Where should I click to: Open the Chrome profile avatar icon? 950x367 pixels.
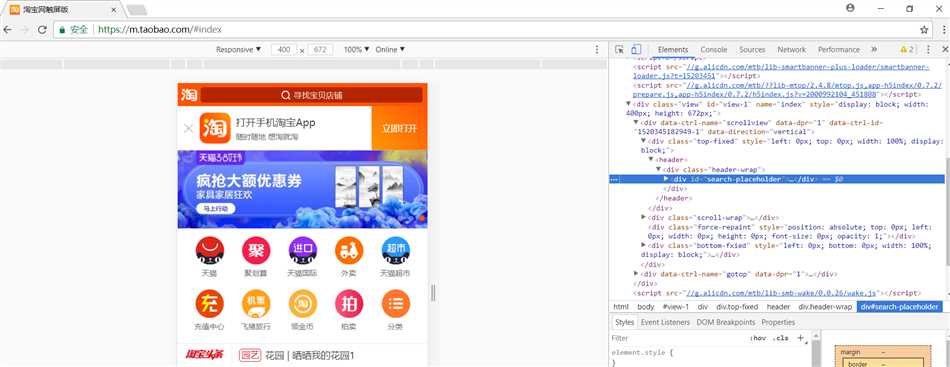pyautogui.click(x=851, y=8)
